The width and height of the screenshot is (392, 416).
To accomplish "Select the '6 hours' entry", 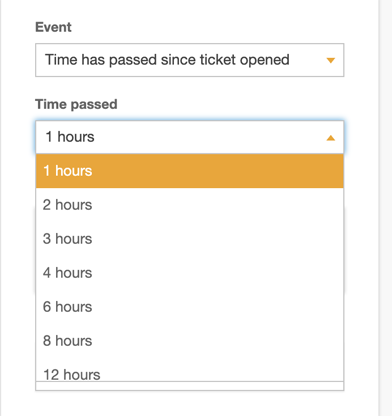I will pyautogui.click(x=190, y=307).
